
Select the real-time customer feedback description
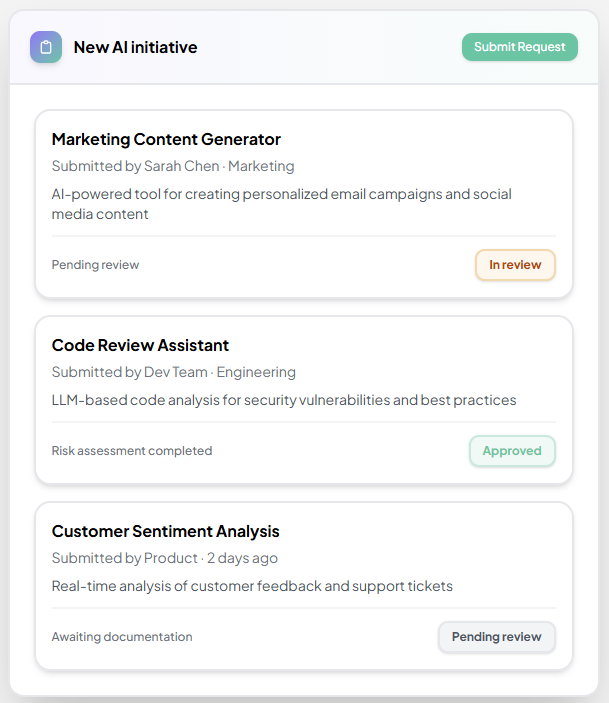pos(252,586)
